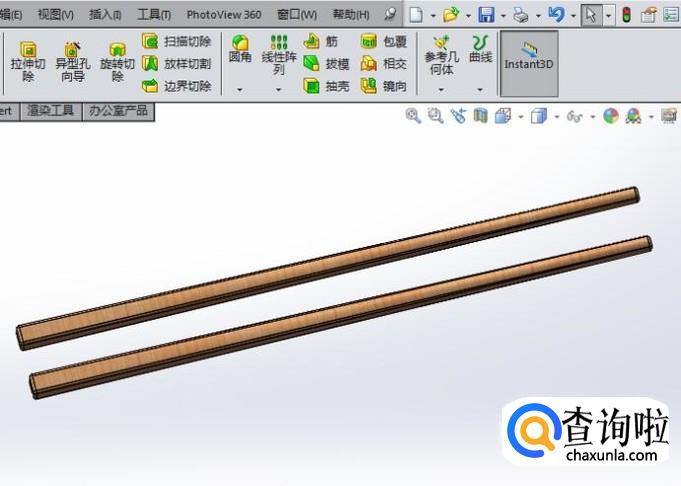Image resolution: width=681 pixels, height=486 pixels.
Task: Expand the select cursor dropdown arrow
Action: [609, 16]
